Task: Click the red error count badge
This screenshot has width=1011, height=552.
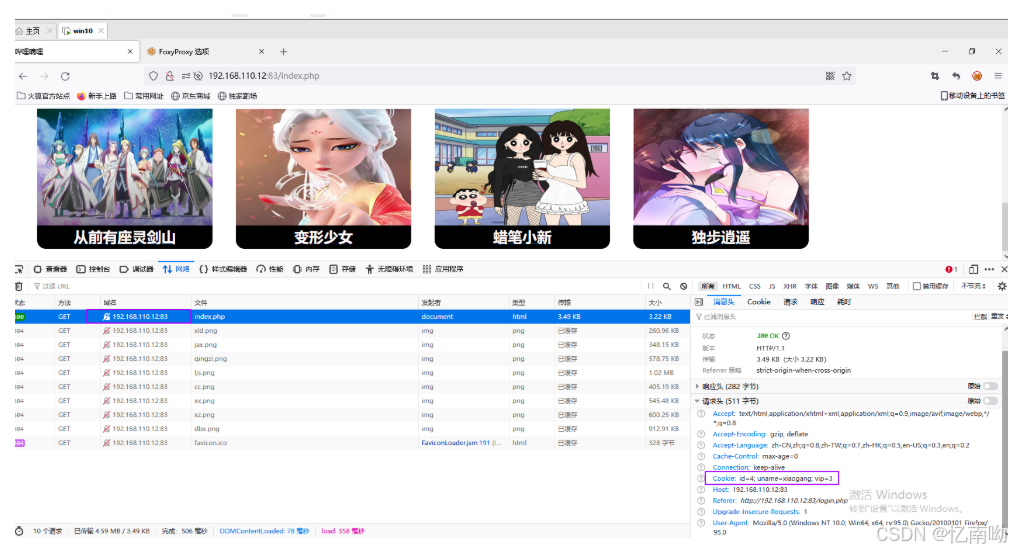Action: [x=951, y=269]
